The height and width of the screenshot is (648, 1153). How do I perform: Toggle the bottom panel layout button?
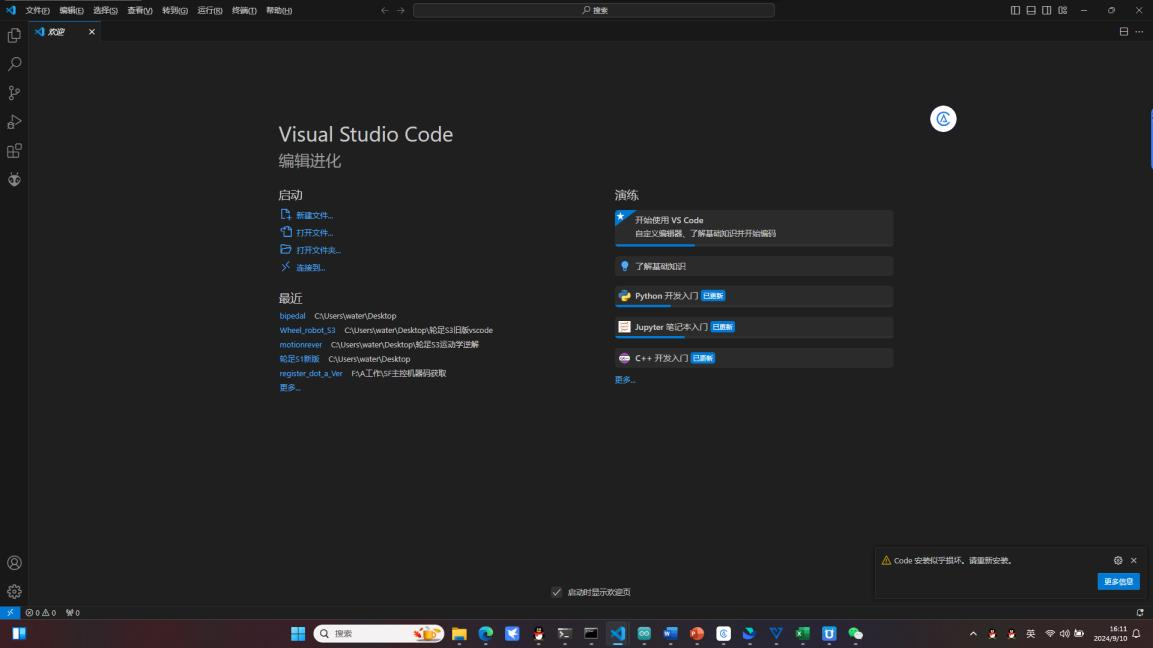[1031, 10]
